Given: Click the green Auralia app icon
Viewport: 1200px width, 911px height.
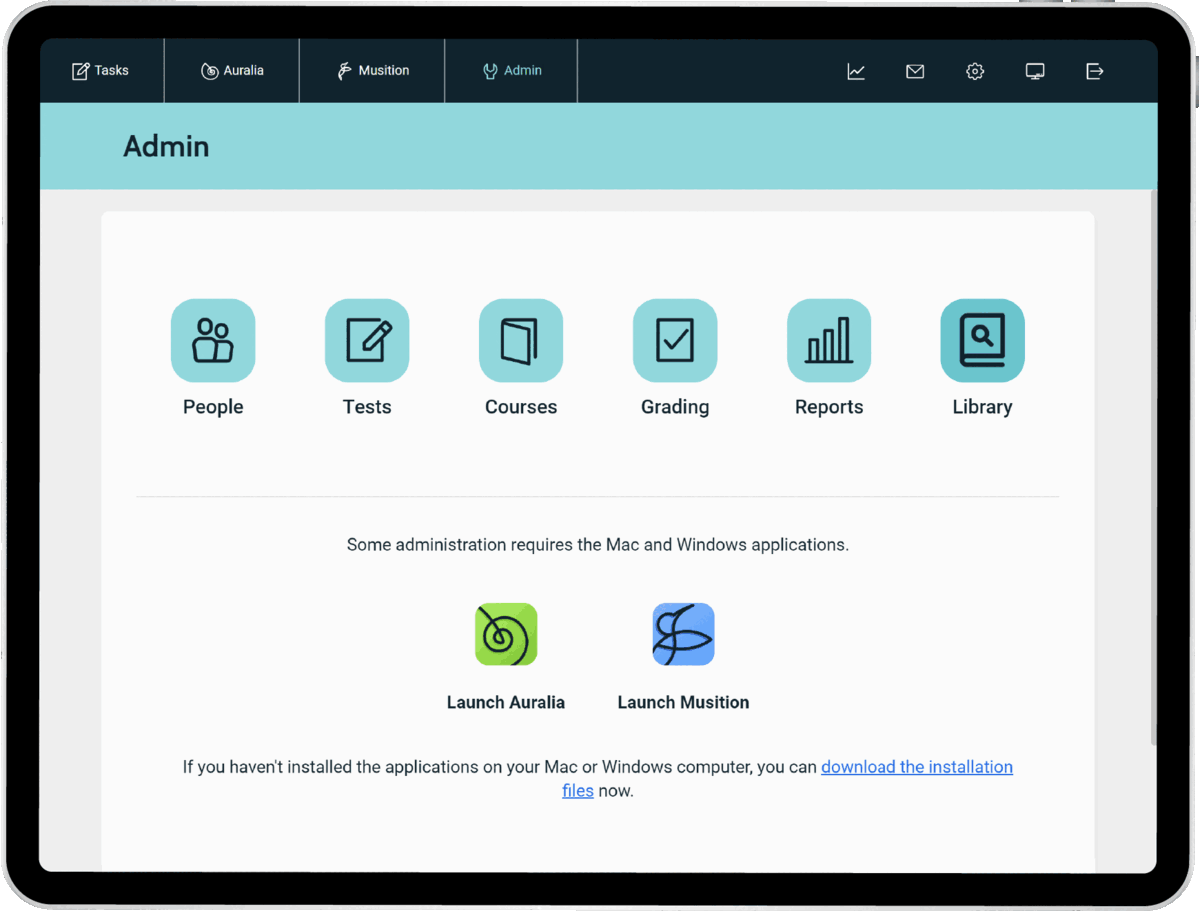Looking at the screenshot, I should coord(506,634).
